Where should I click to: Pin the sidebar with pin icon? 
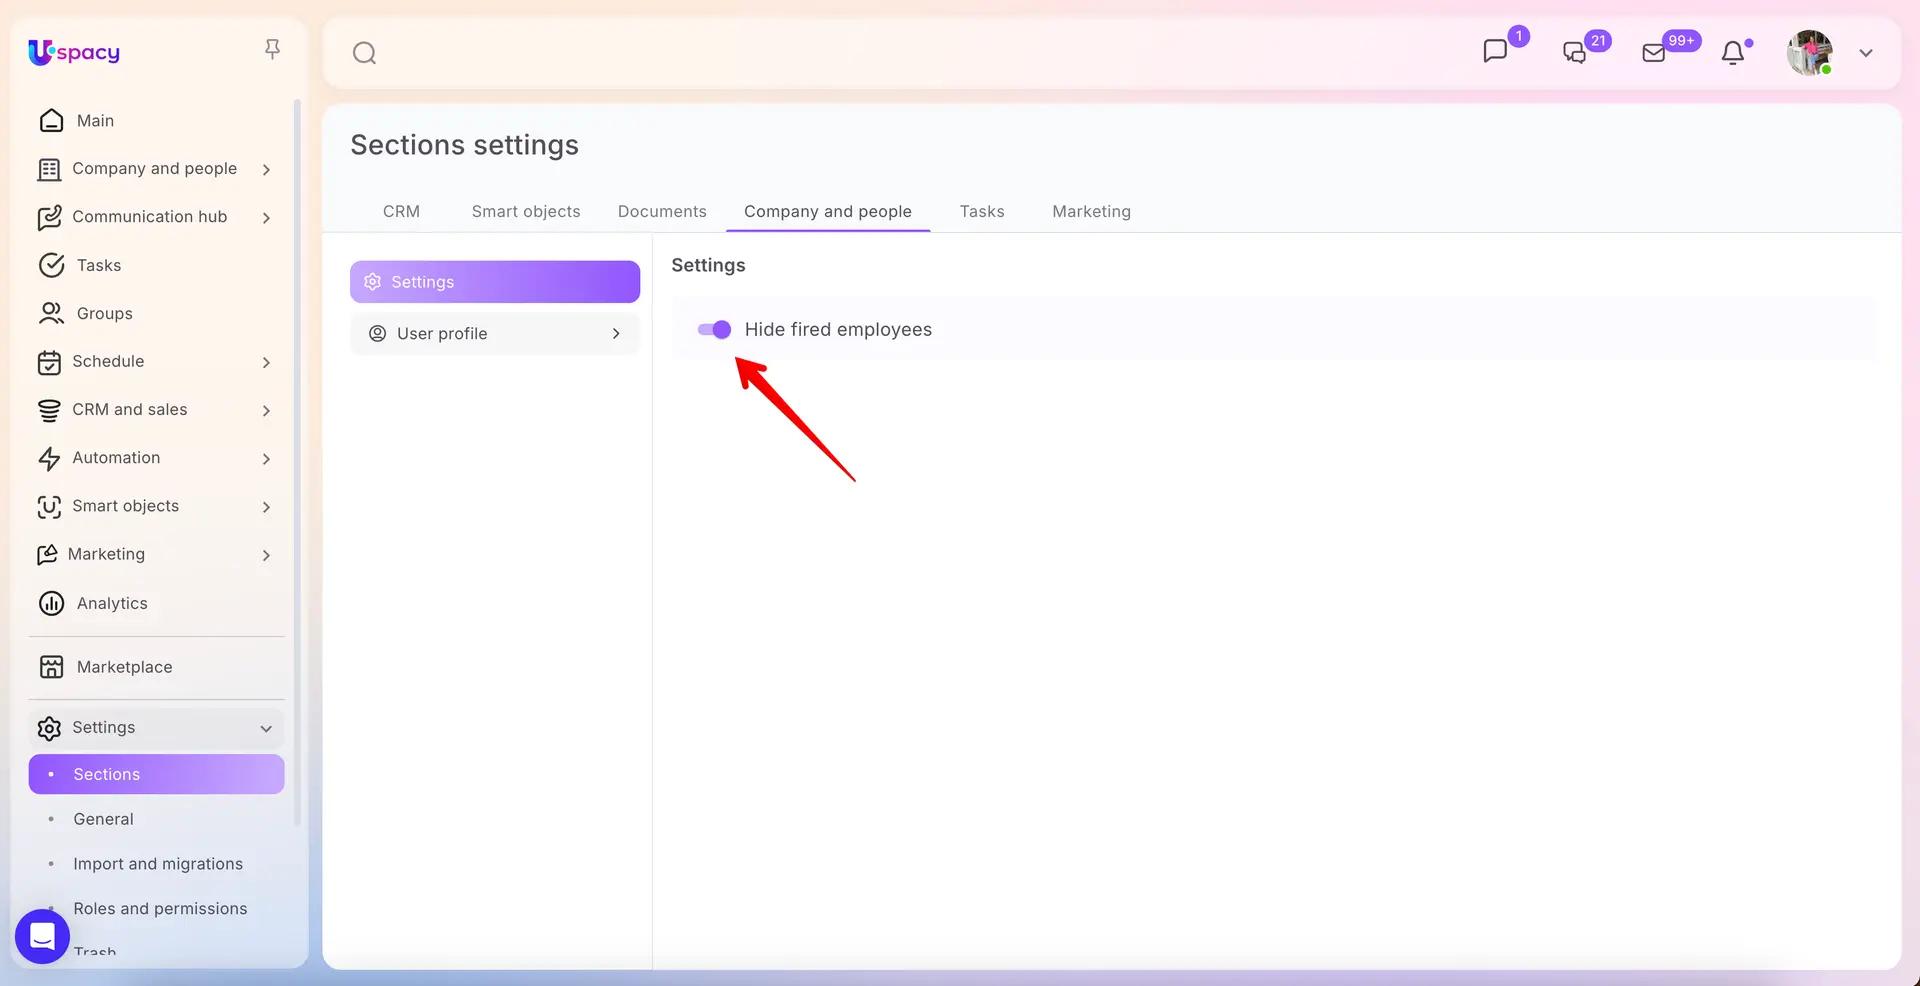point(272,49)
